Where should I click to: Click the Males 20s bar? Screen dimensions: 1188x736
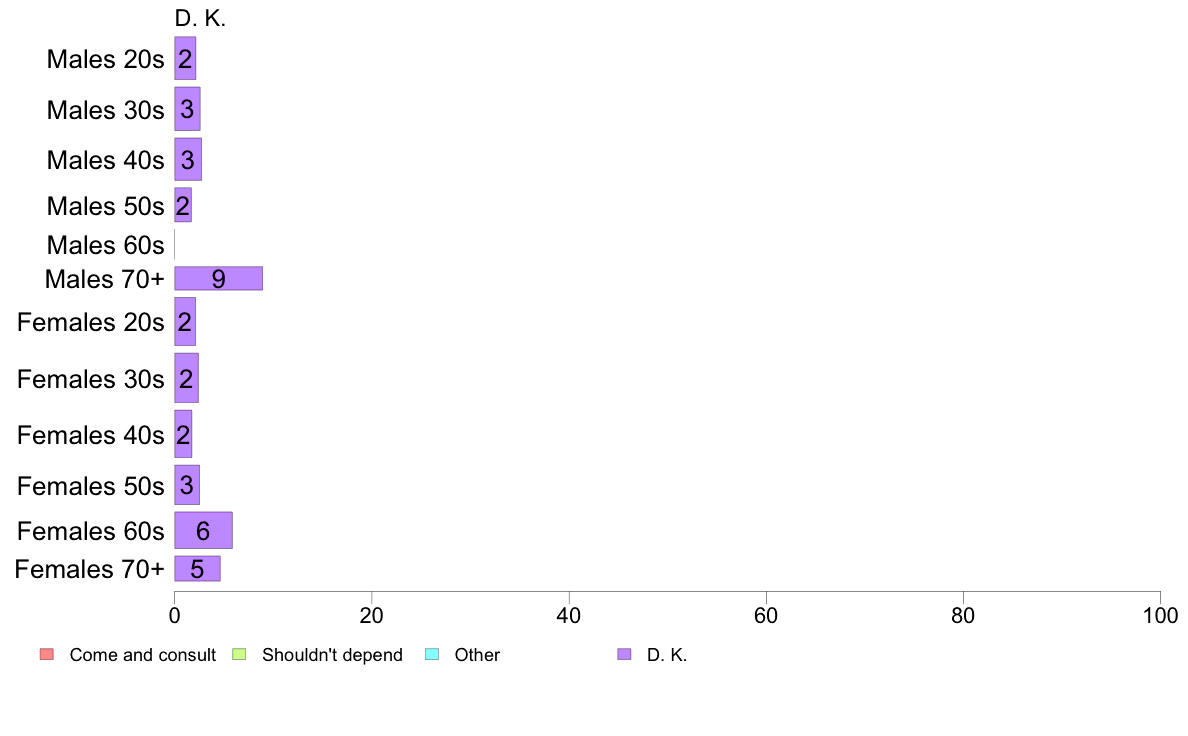point(185,58)
